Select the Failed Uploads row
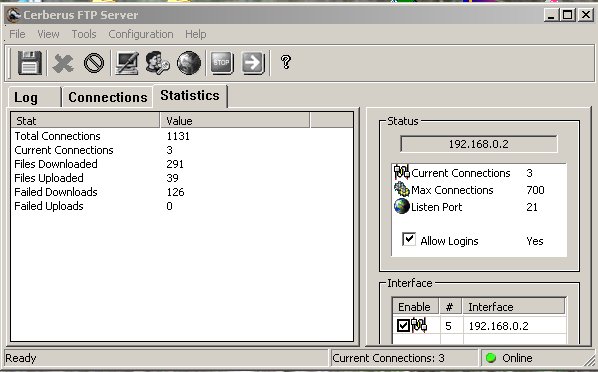This screenshot has width=598, height=372. (x=182, y=206)
